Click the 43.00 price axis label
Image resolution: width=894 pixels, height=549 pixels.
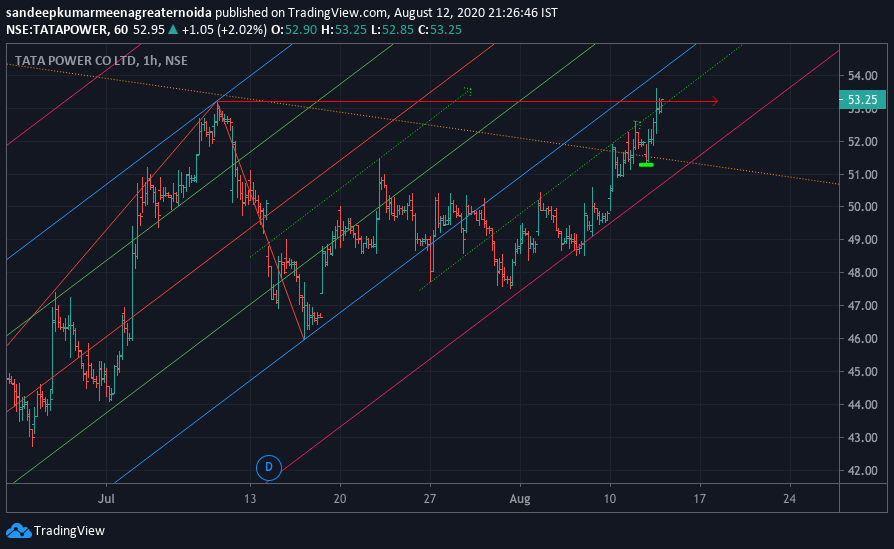point(863,438)
